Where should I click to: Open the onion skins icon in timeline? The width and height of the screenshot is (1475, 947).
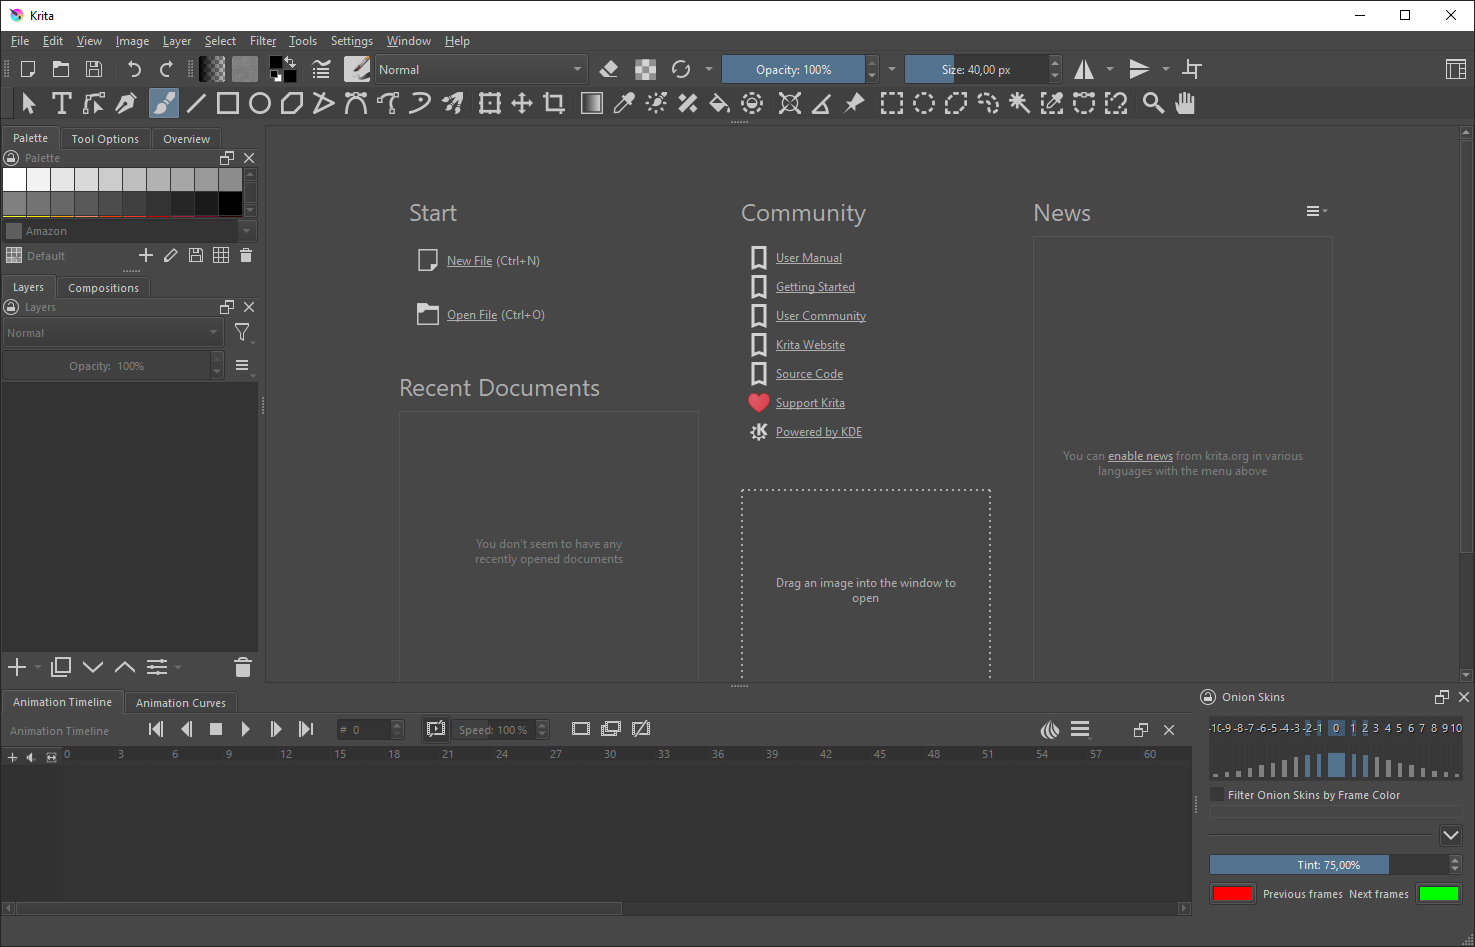(1050, 730)
